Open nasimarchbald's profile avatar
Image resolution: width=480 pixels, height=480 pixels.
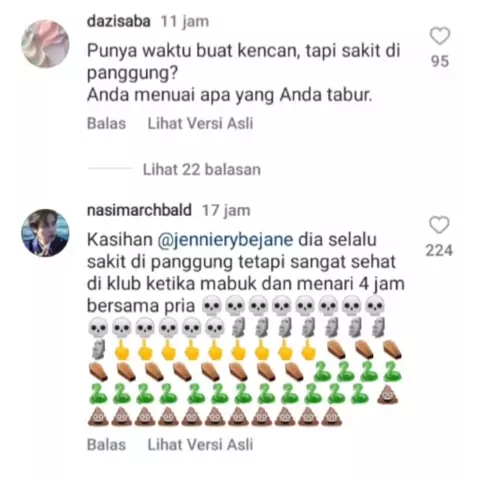pyautogui.click(x=45, y=233)
